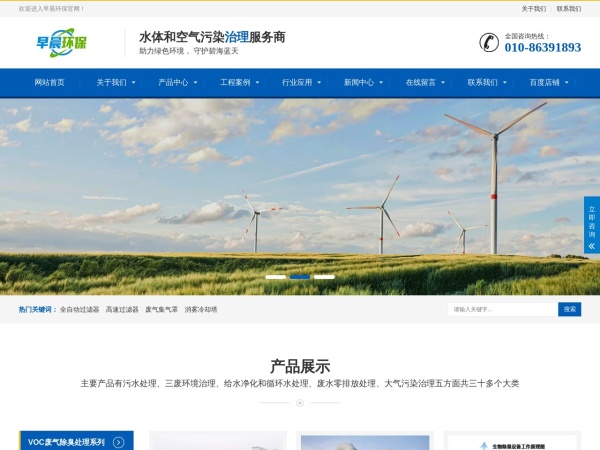Open 新闻中心 navigation menu item
The image size is (600, 450).
pyautogui.click(x=359, y=82)
